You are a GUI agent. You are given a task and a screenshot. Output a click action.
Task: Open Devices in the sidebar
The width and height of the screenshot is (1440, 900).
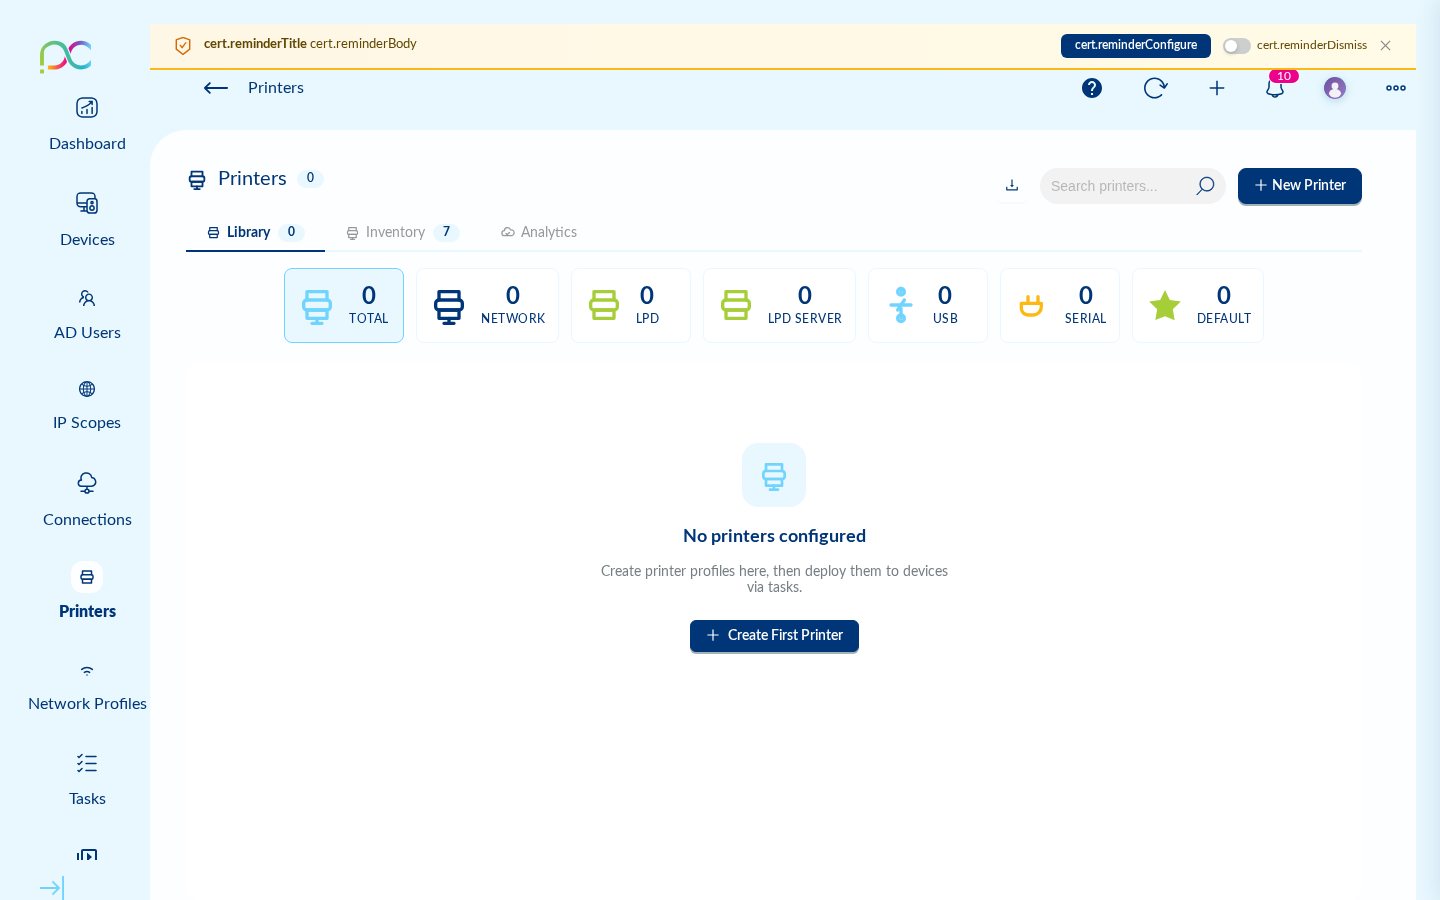pos(87,219)
